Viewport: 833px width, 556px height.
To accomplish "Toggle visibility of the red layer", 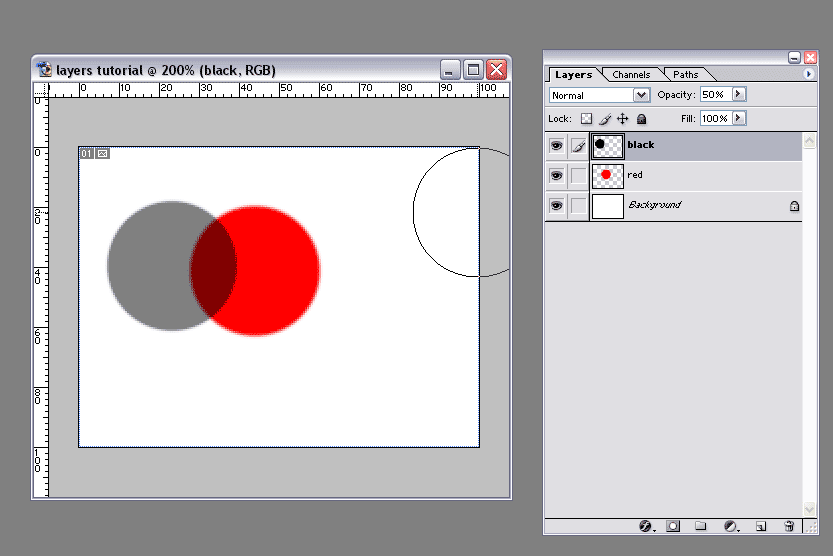I will pyautogui.click(x=556, y=176).
